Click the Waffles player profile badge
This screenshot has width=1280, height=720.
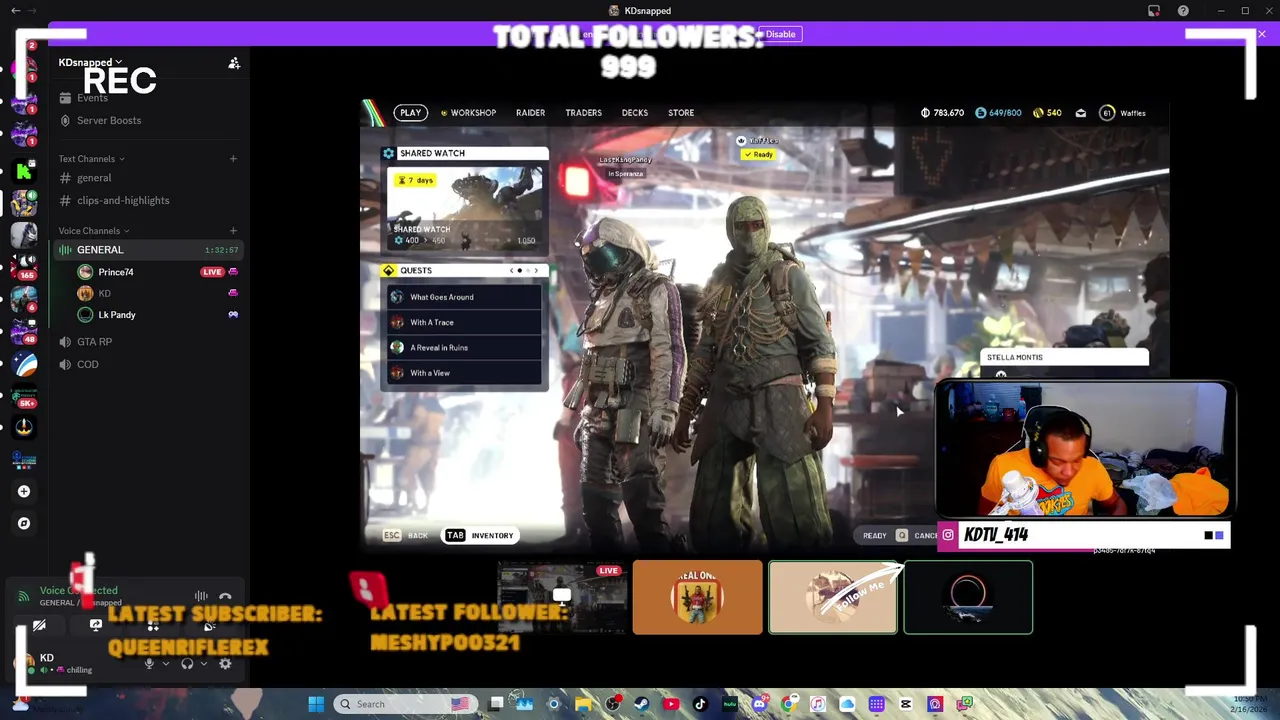click(x=1123, y=113)
